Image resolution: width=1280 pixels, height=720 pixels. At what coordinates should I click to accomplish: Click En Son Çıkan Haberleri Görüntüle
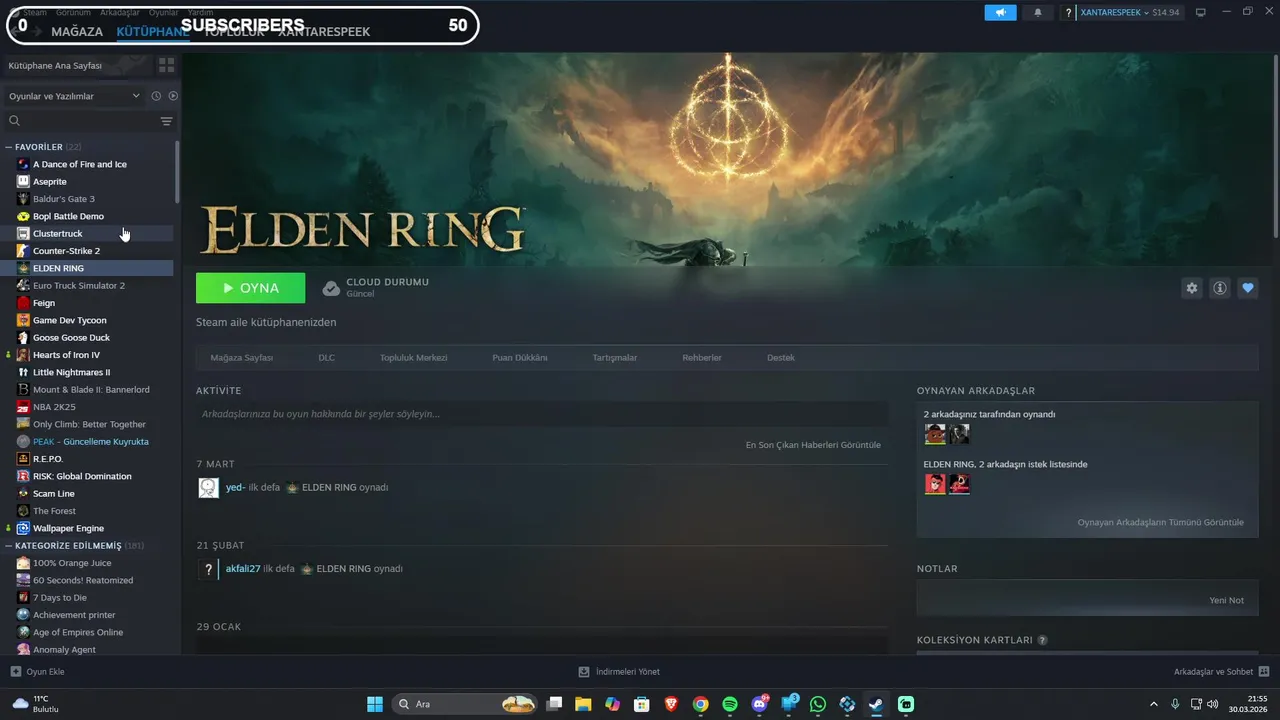point(813,445)
